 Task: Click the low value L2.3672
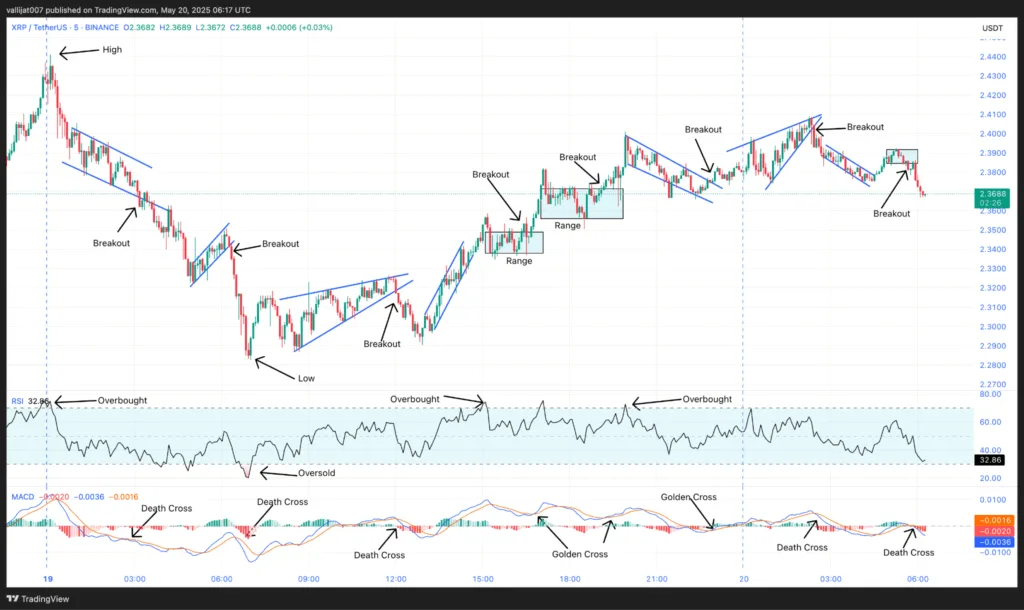pyautogui.click(x=210, y=27)
